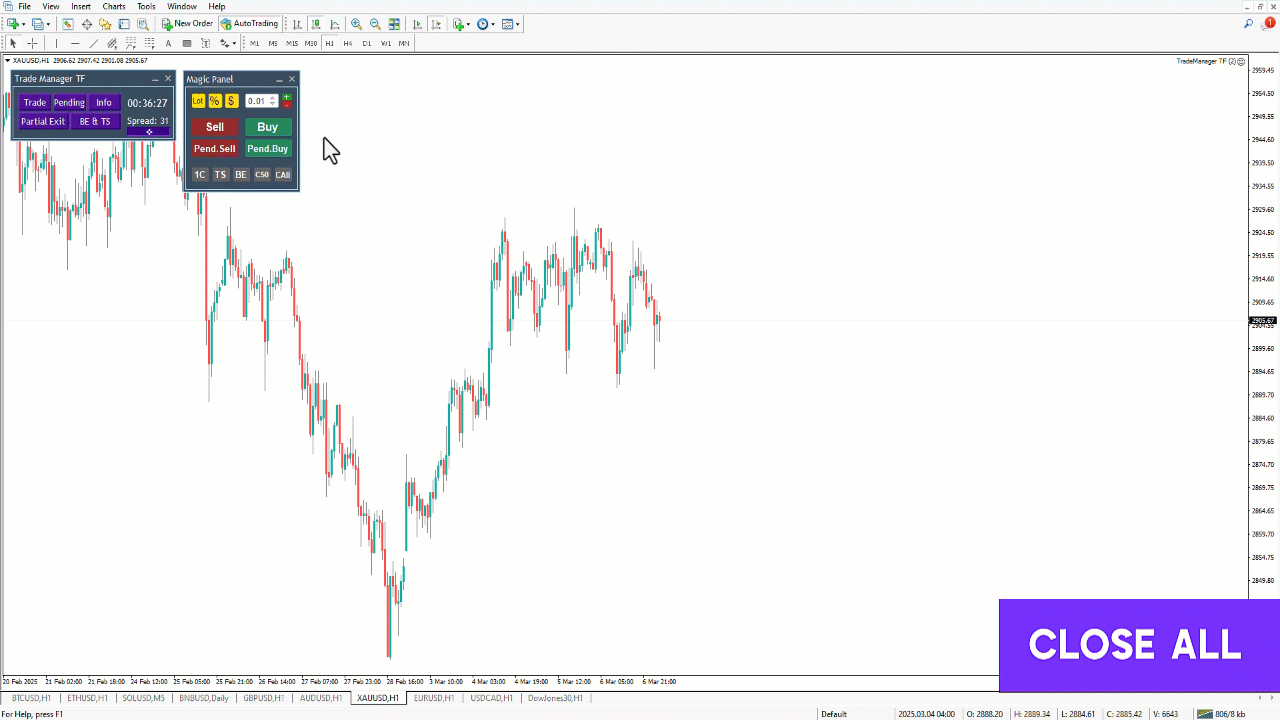Open the Charts menu
This screenshot has height=720, width=1280.
pos(113,6)
